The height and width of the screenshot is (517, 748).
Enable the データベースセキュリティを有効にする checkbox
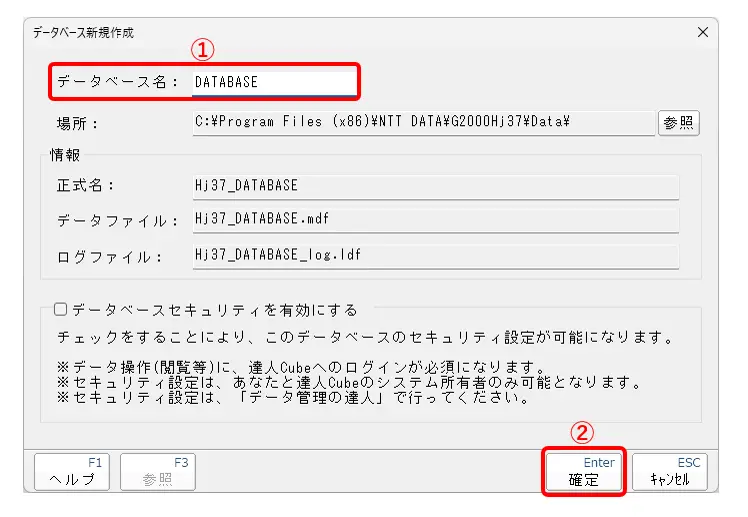pyautogui.click(x=61, y=310)
